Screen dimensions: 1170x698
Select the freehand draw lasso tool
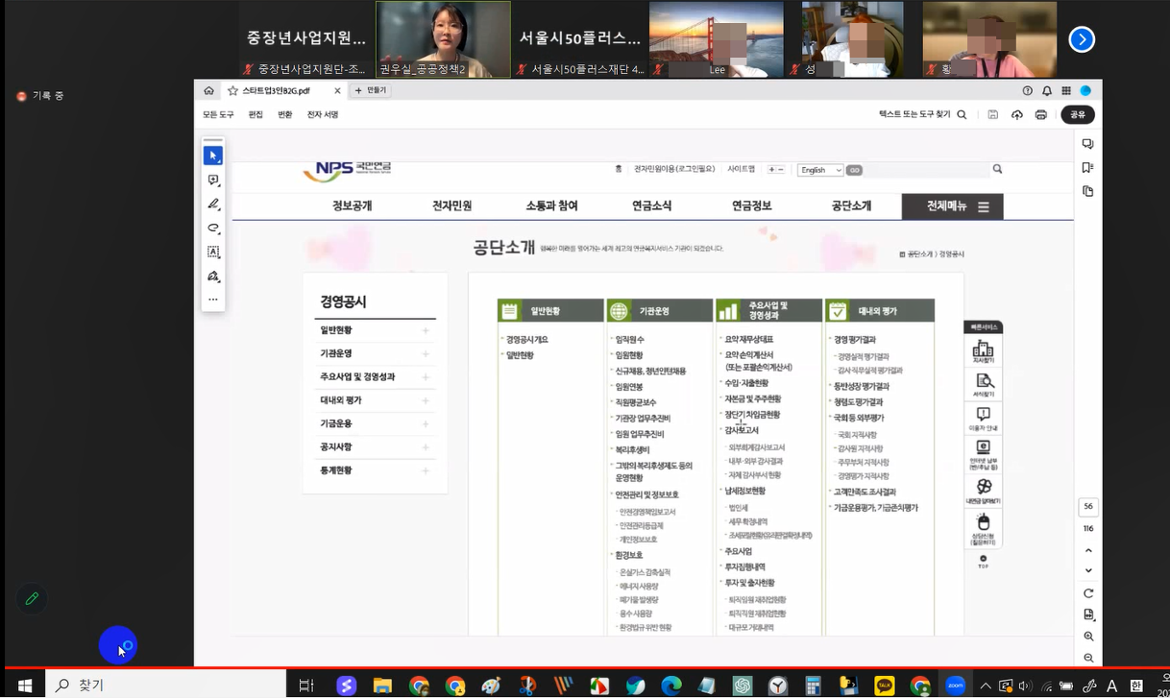(213, 228)
